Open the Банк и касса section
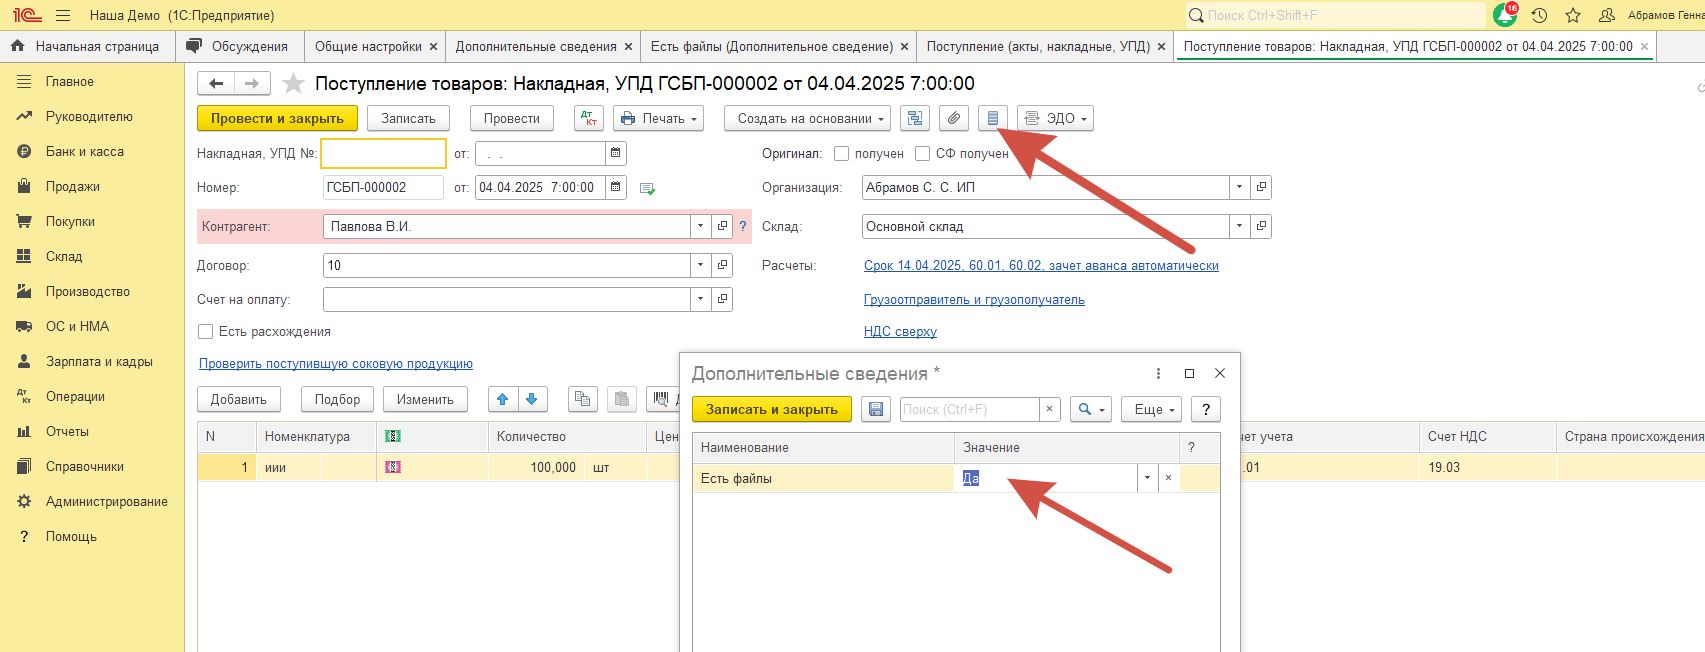1705x652 pixels. click(85, 151)
